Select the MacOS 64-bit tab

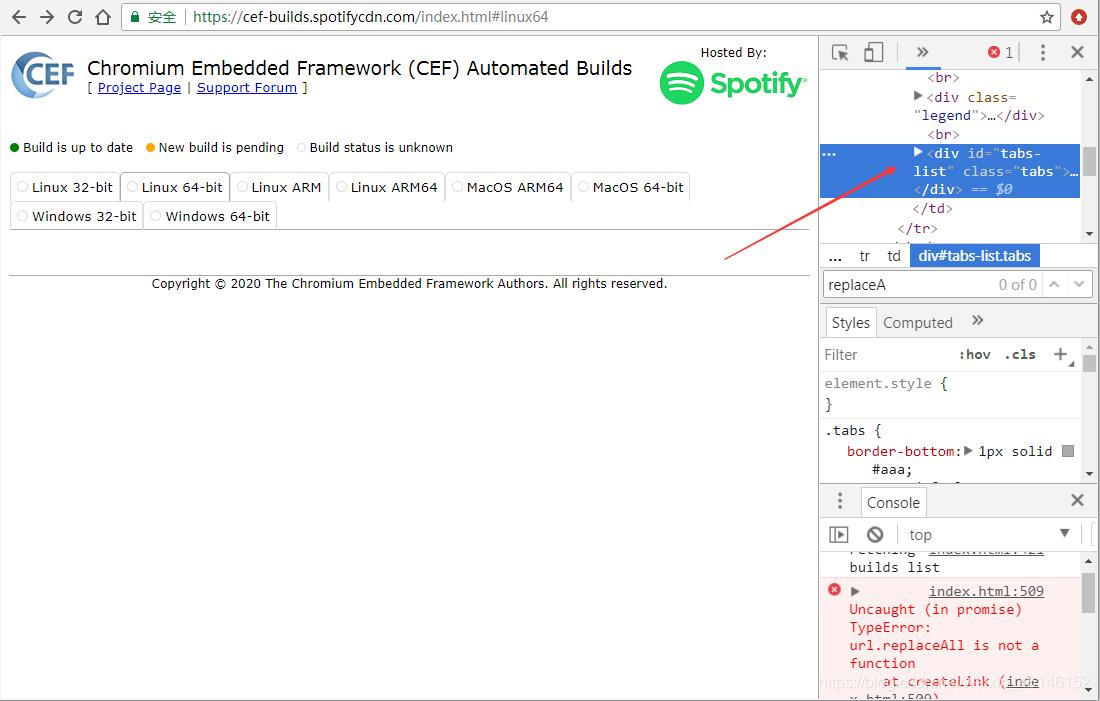(x=631, y=187)
